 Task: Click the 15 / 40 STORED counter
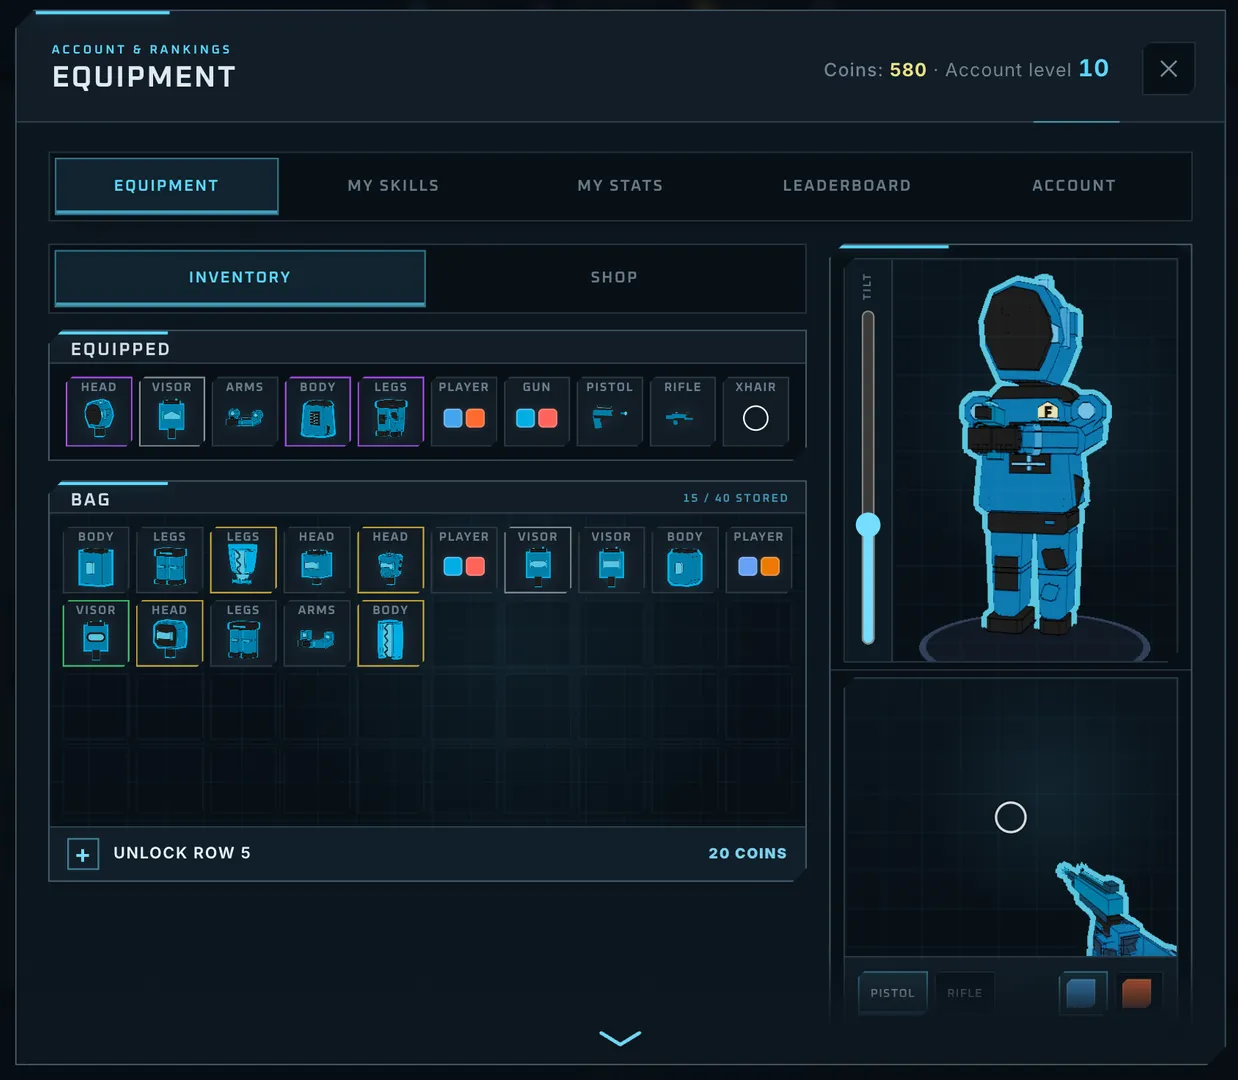735,498
